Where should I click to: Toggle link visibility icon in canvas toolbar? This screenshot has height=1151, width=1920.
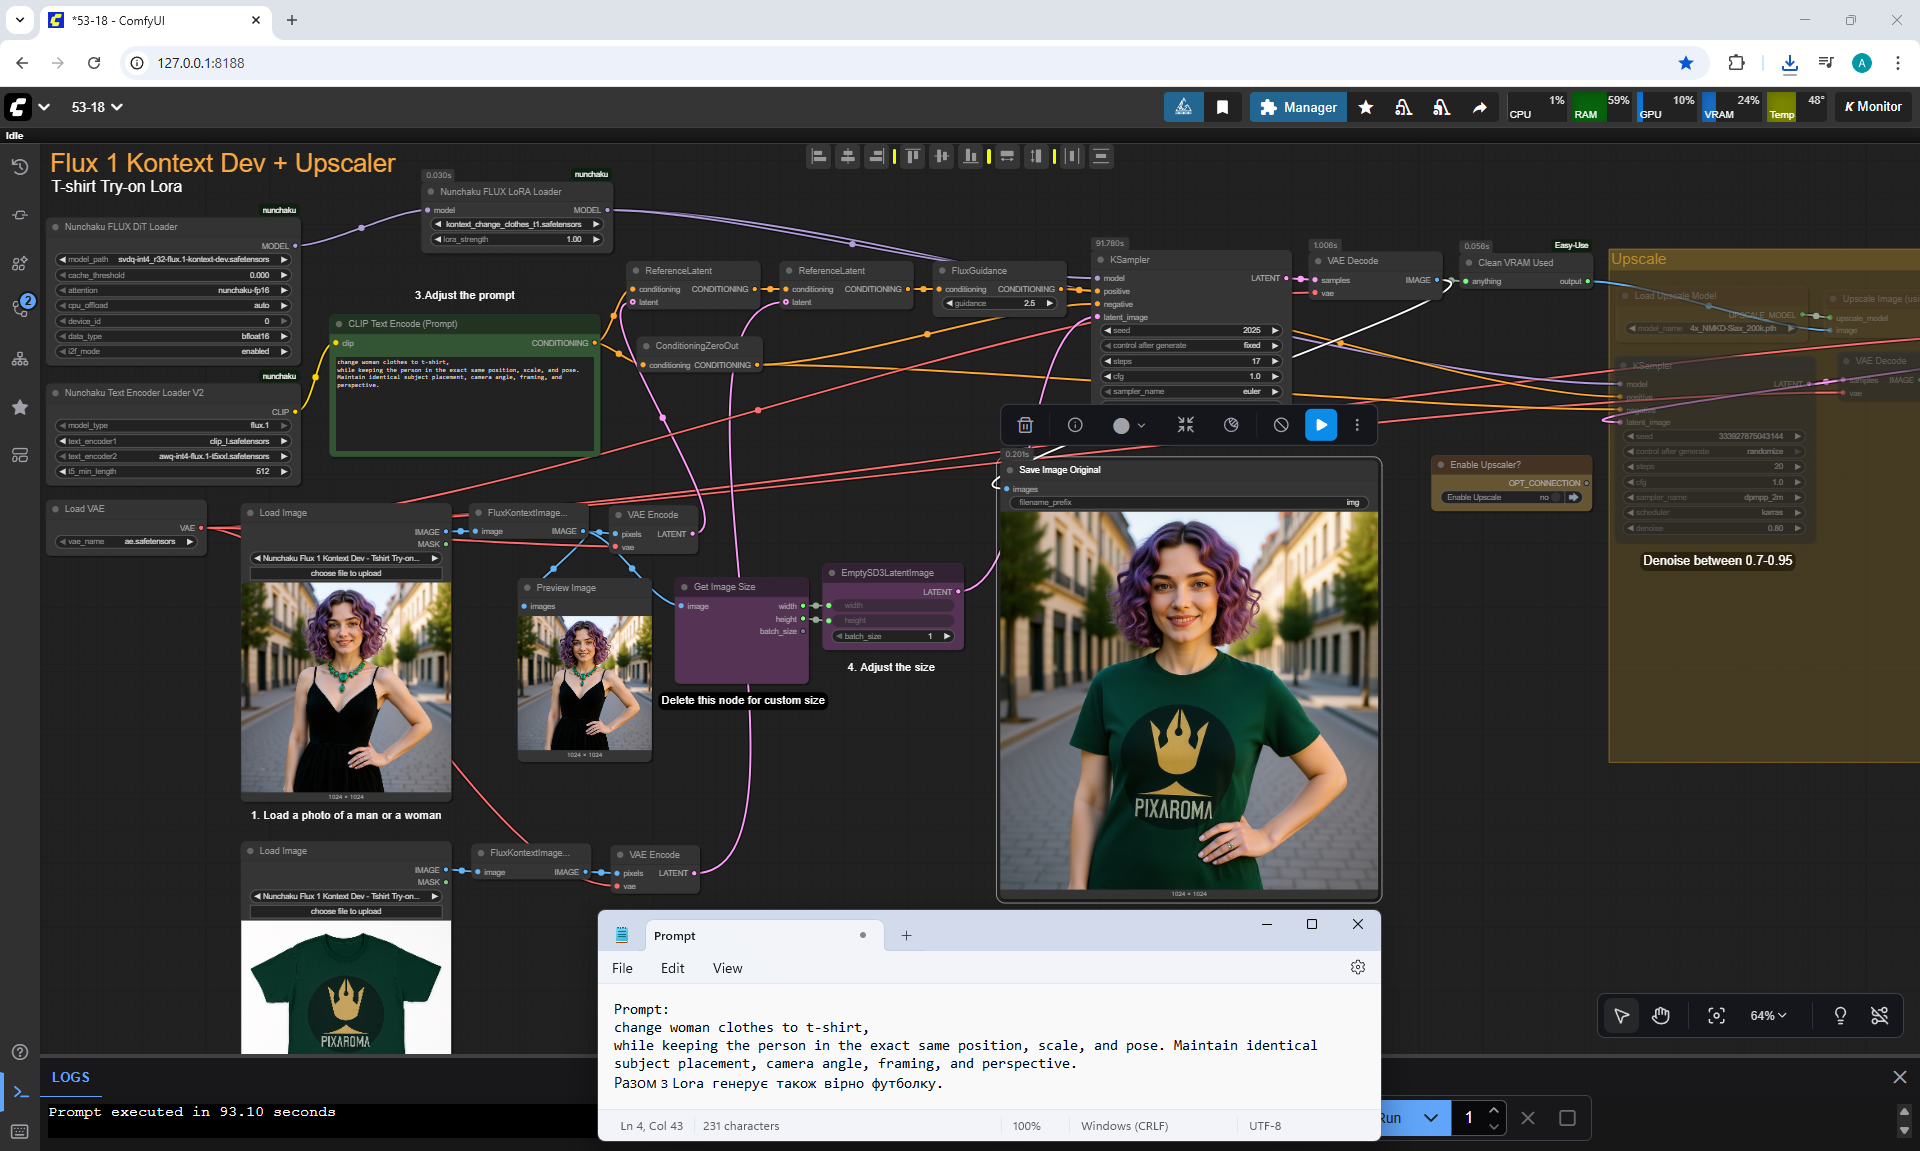tap(1879, 1016)
